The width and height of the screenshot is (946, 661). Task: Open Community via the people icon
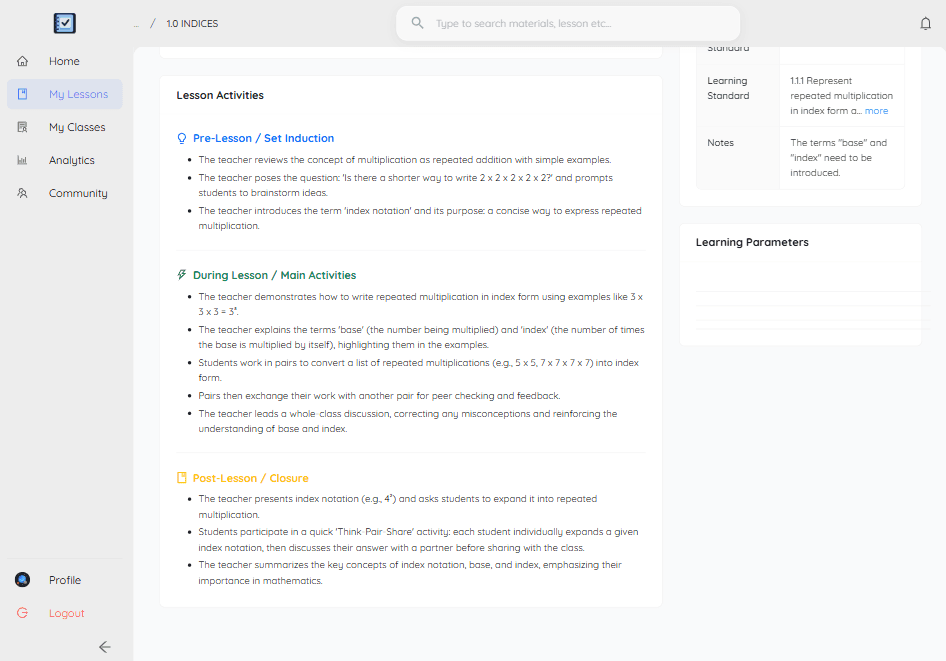pyautogui.click(x=22, y=193)
